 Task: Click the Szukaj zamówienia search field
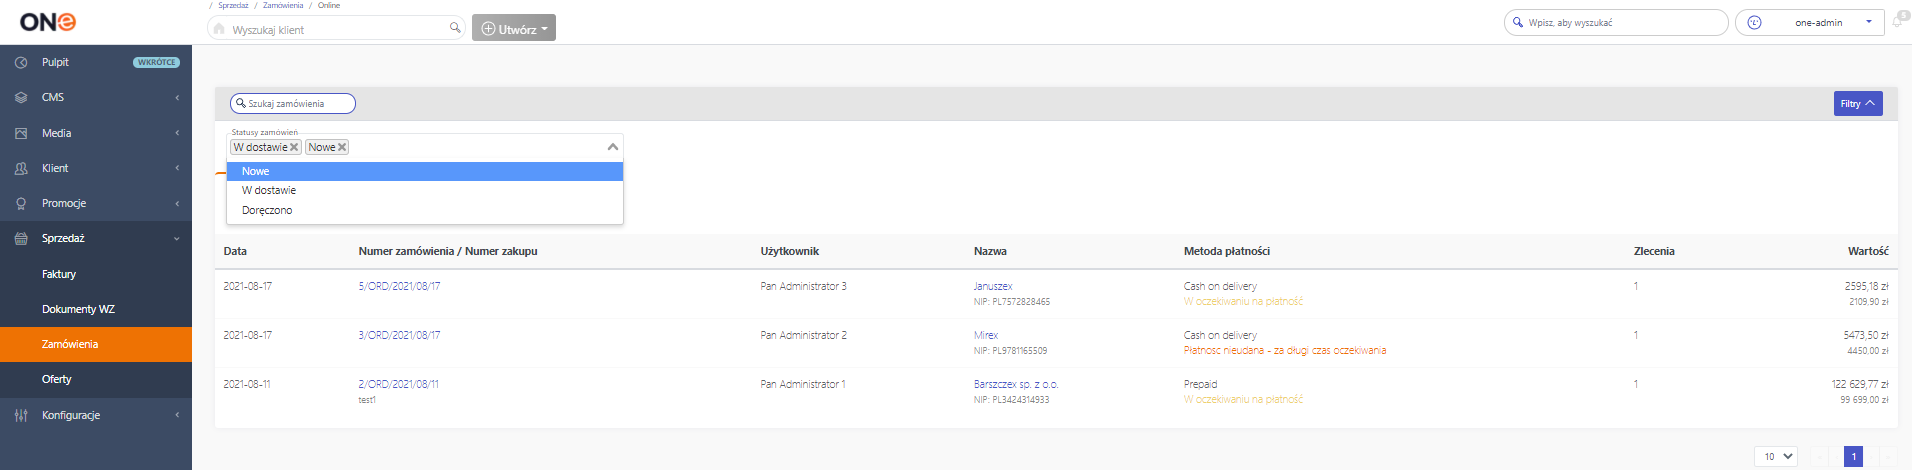click(x=293, y=103)
